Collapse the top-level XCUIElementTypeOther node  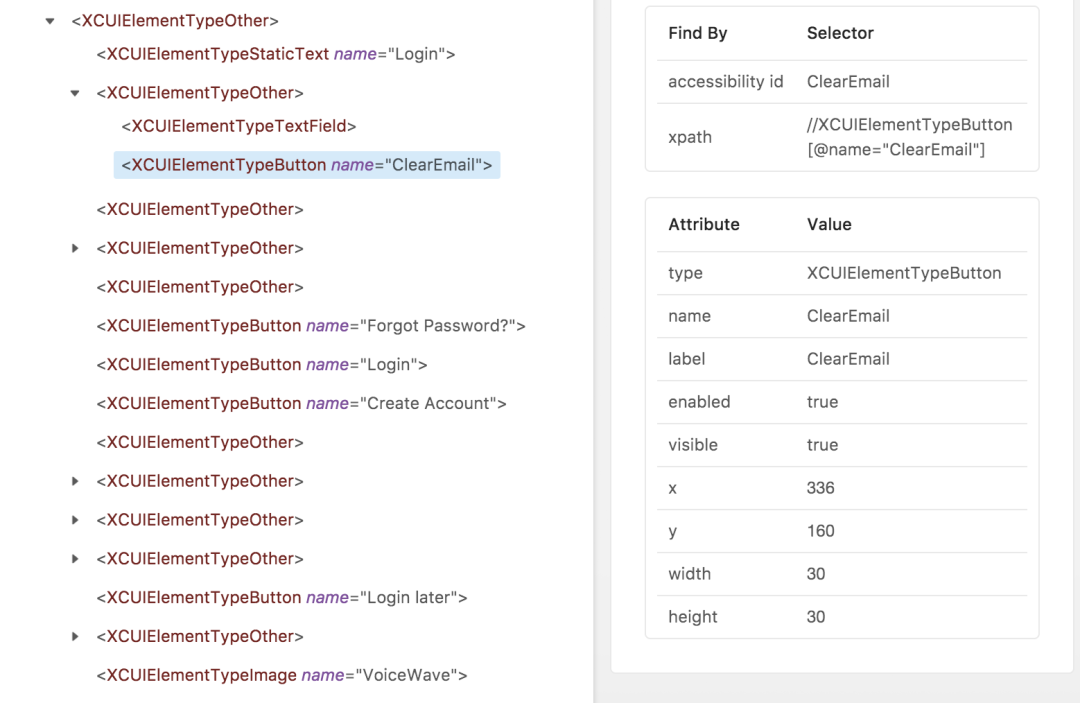[x=50, y=20]
